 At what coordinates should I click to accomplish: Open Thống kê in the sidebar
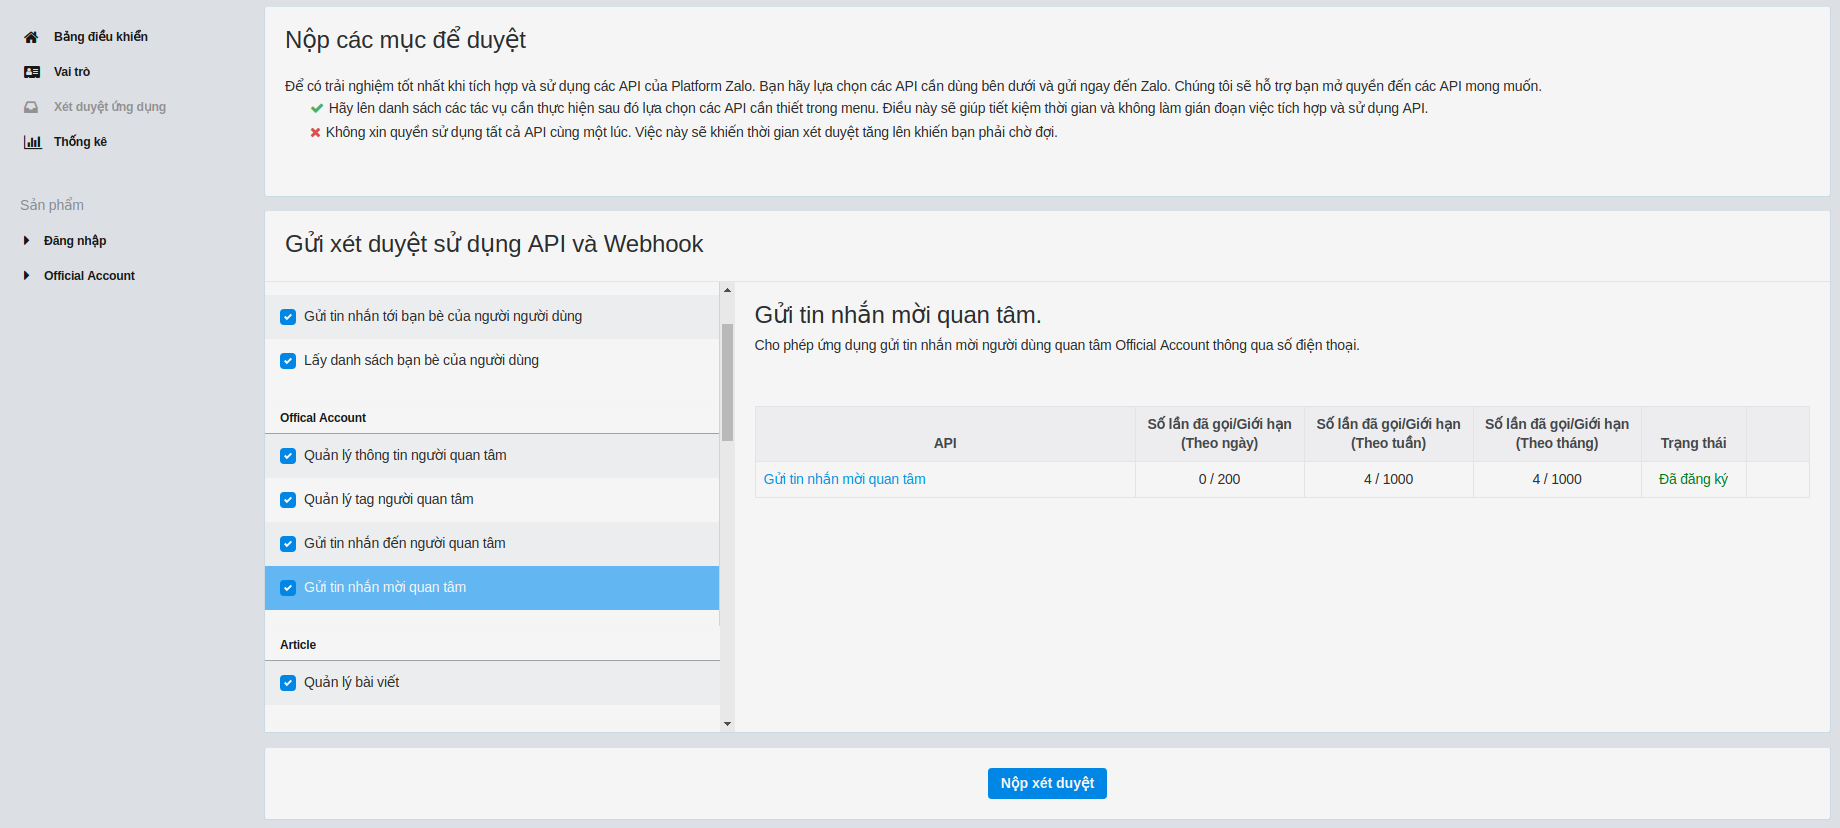coord(80,142)
